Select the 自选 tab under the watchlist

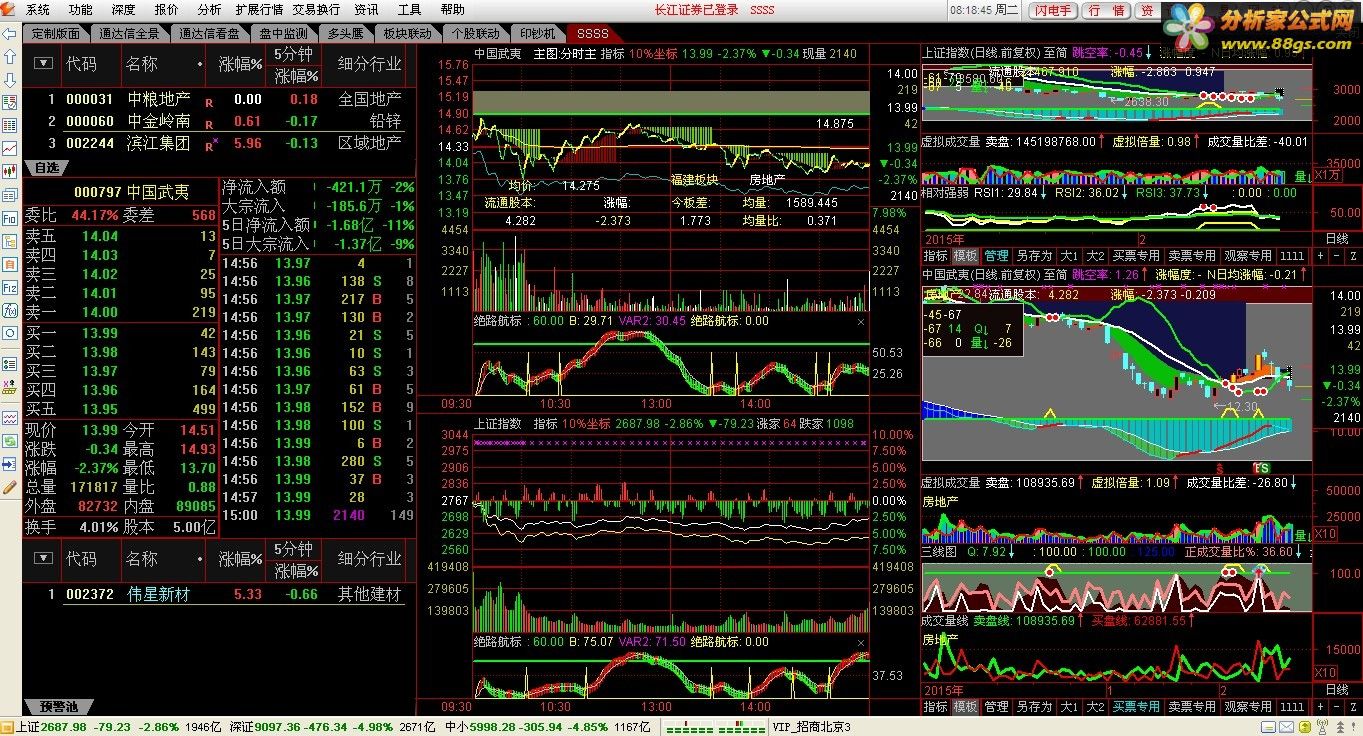(x=46, y=167)
